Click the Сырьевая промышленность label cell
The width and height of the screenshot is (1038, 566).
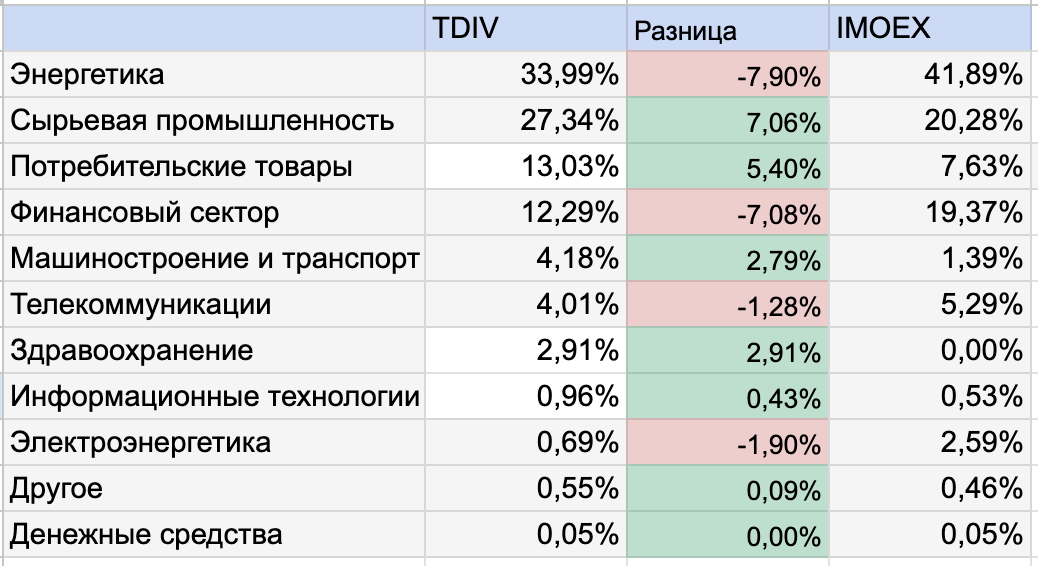point(214,120)
